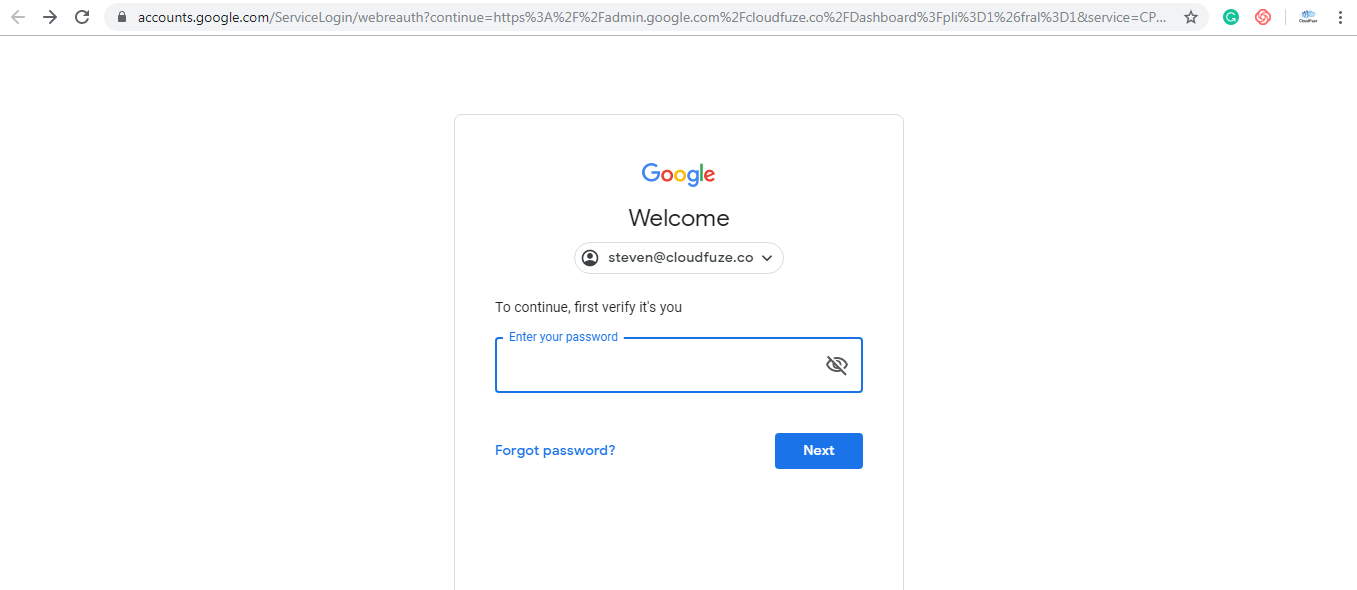The image size is (1357, 590).
Task: Reload the sign-in page
Action: [82, 17]
